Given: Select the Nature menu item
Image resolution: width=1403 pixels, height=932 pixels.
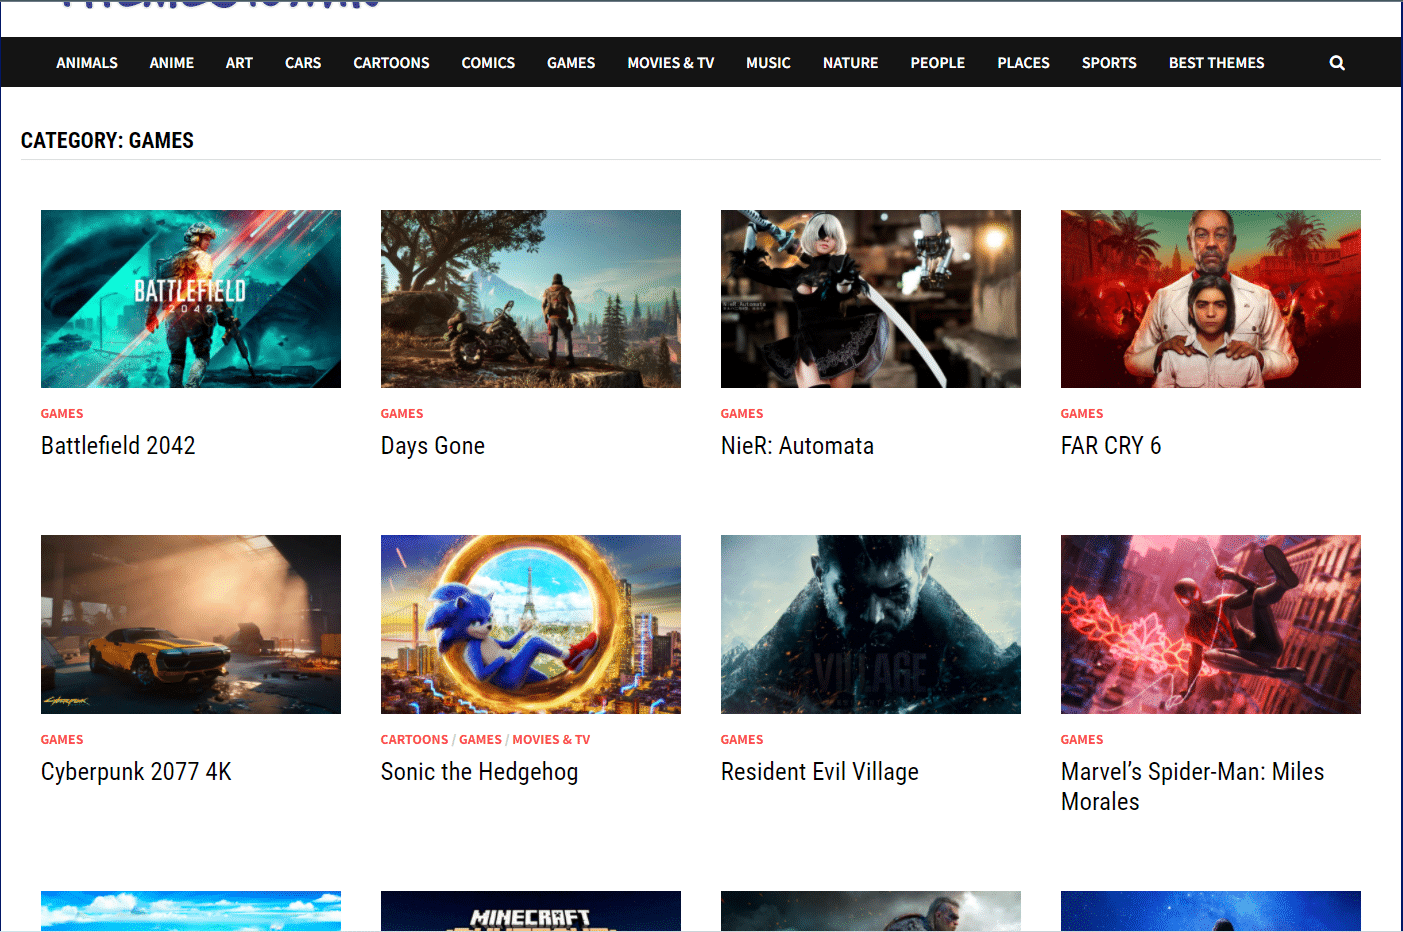Looking at the screenshot, I should (851, 63).
